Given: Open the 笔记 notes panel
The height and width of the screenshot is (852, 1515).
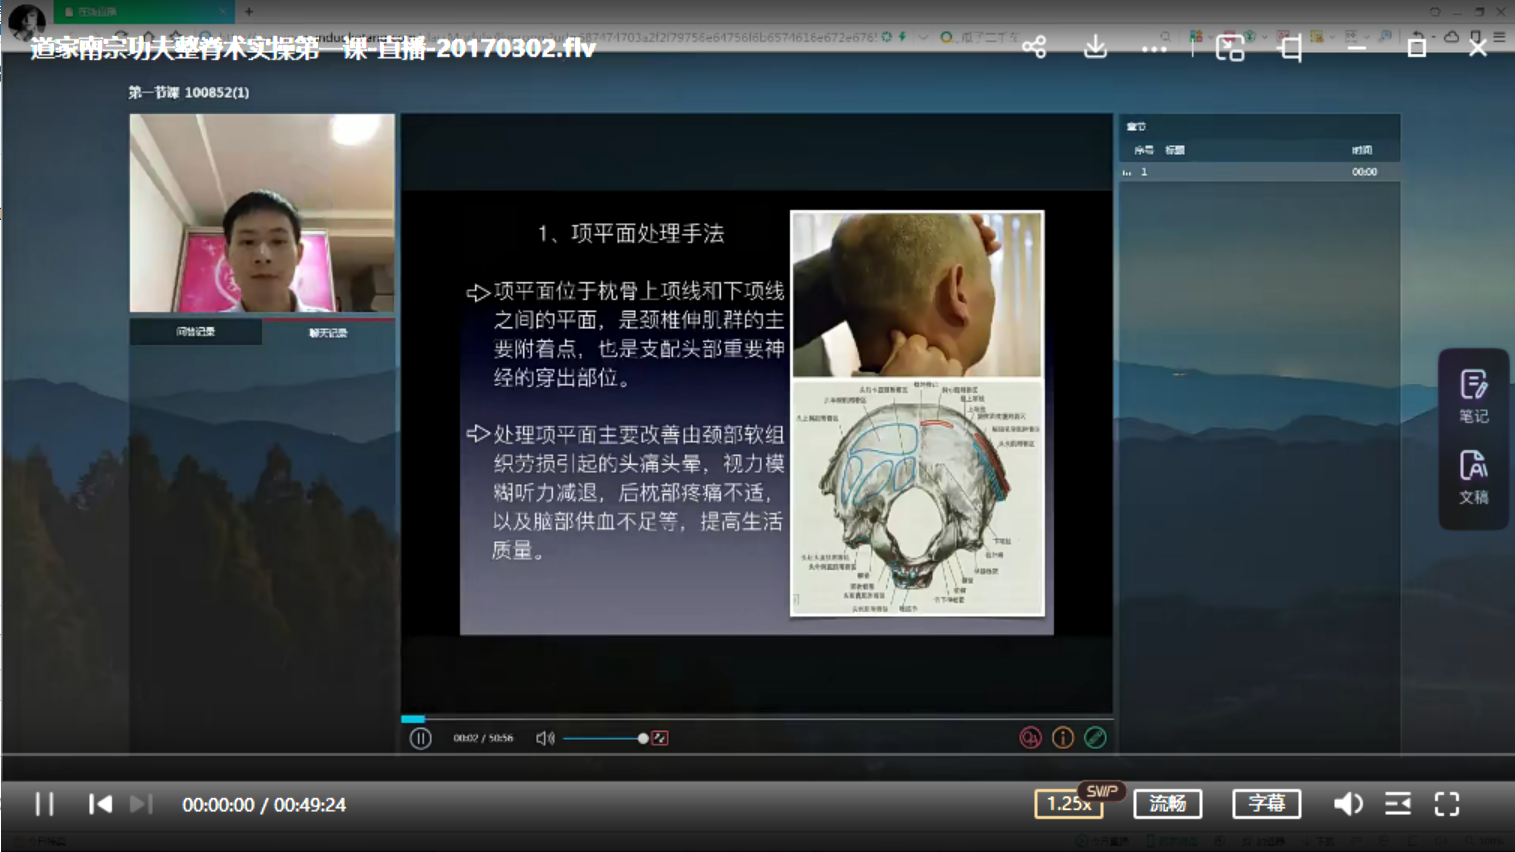Looking at the screenshot, I should pos(1473,396).
